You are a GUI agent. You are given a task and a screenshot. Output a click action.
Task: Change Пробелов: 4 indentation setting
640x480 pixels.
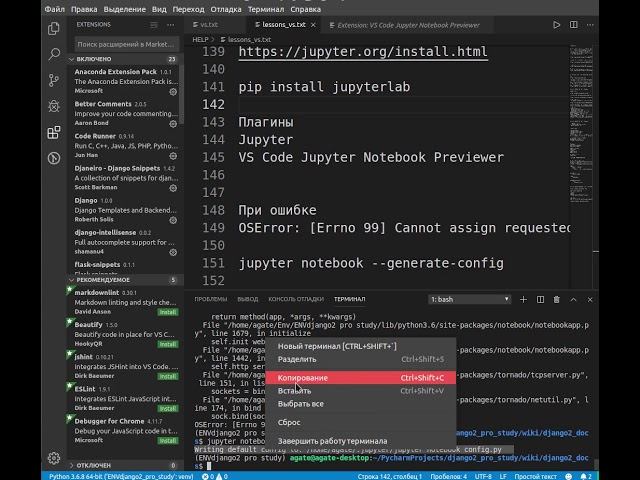point(448,476)
